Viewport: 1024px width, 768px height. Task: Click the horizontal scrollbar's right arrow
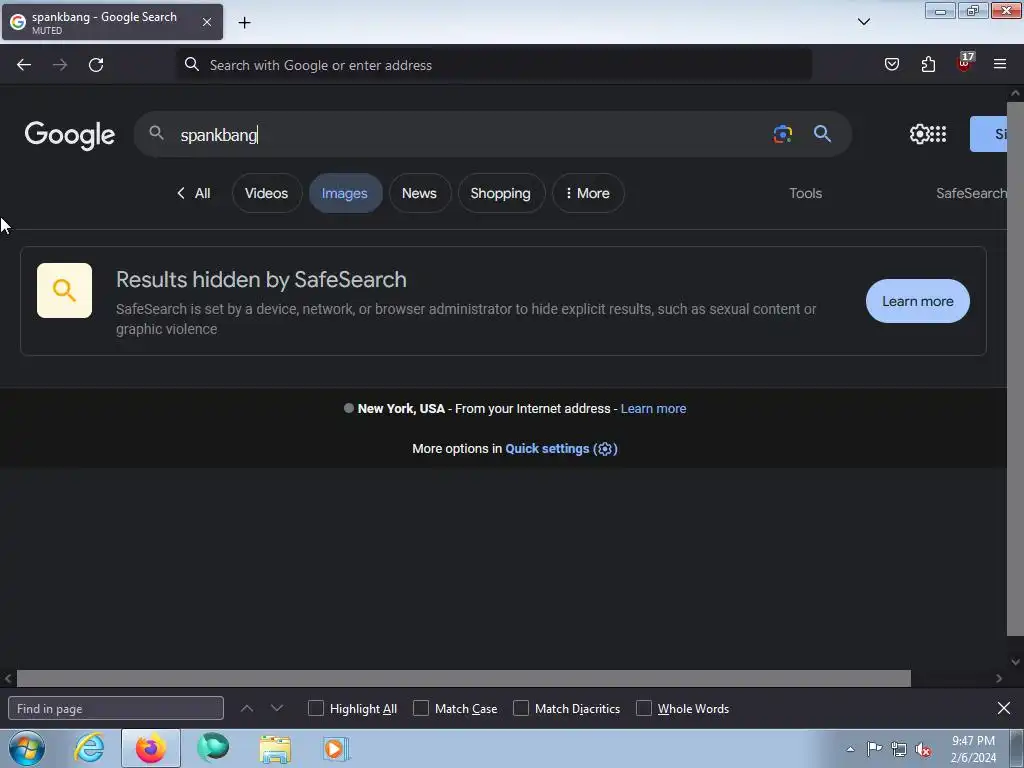999,679
